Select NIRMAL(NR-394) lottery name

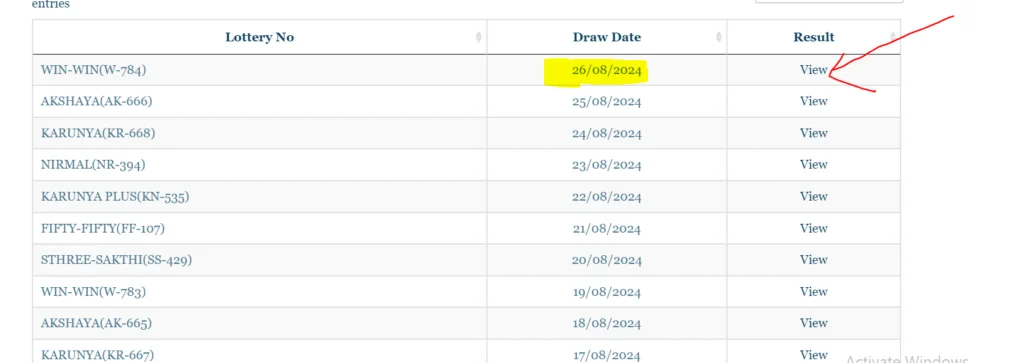93,165
